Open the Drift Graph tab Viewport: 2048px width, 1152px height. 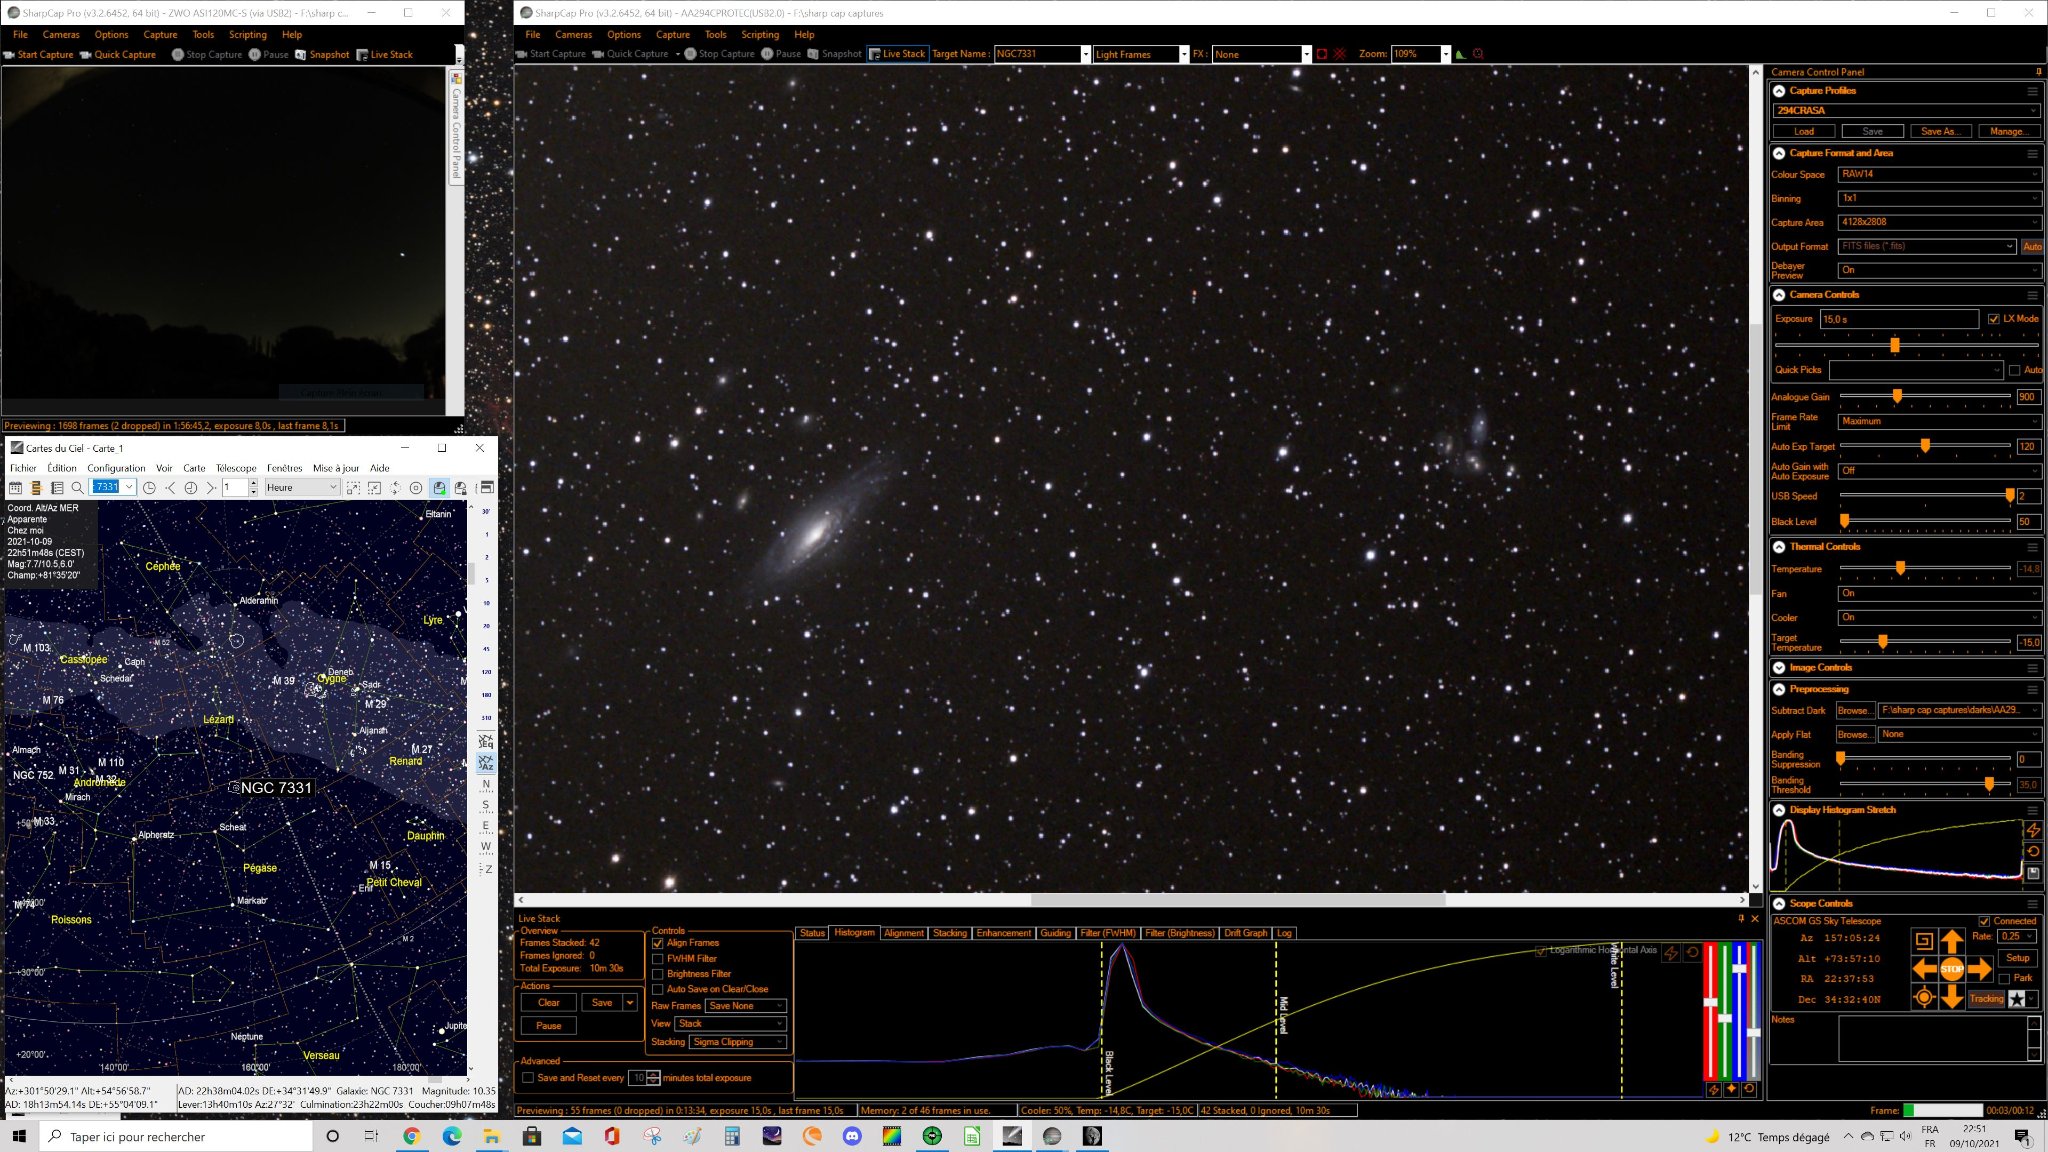click(1246, 933)
